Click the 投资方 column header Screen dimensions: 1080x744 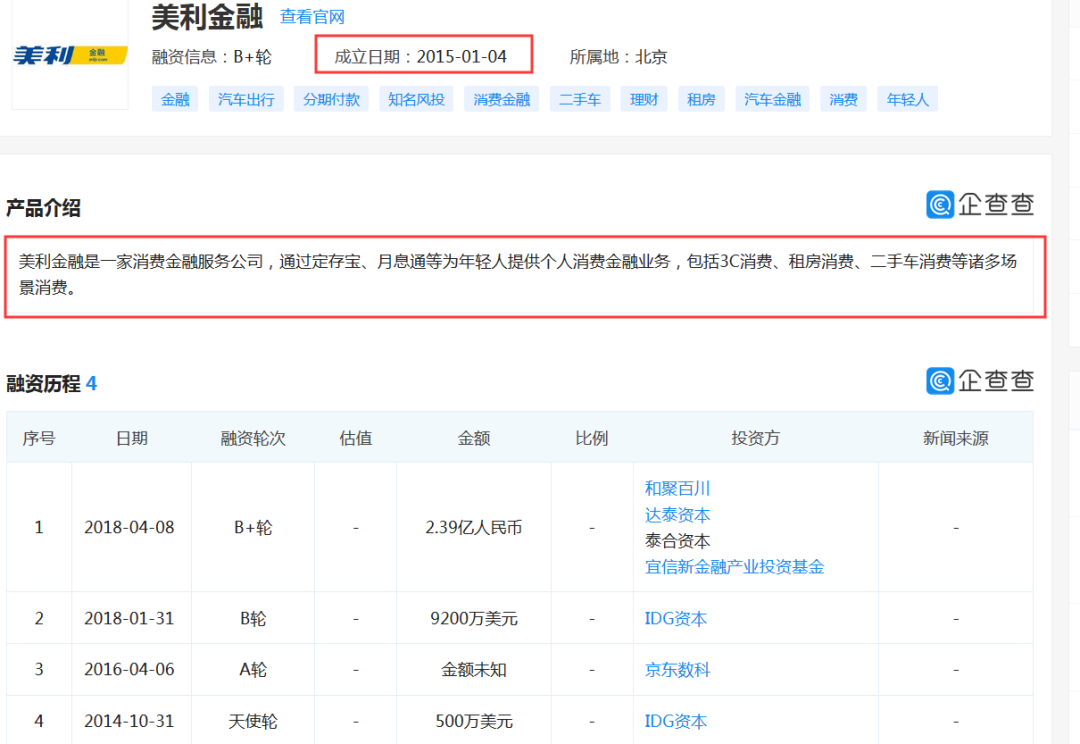coord(756,438)
